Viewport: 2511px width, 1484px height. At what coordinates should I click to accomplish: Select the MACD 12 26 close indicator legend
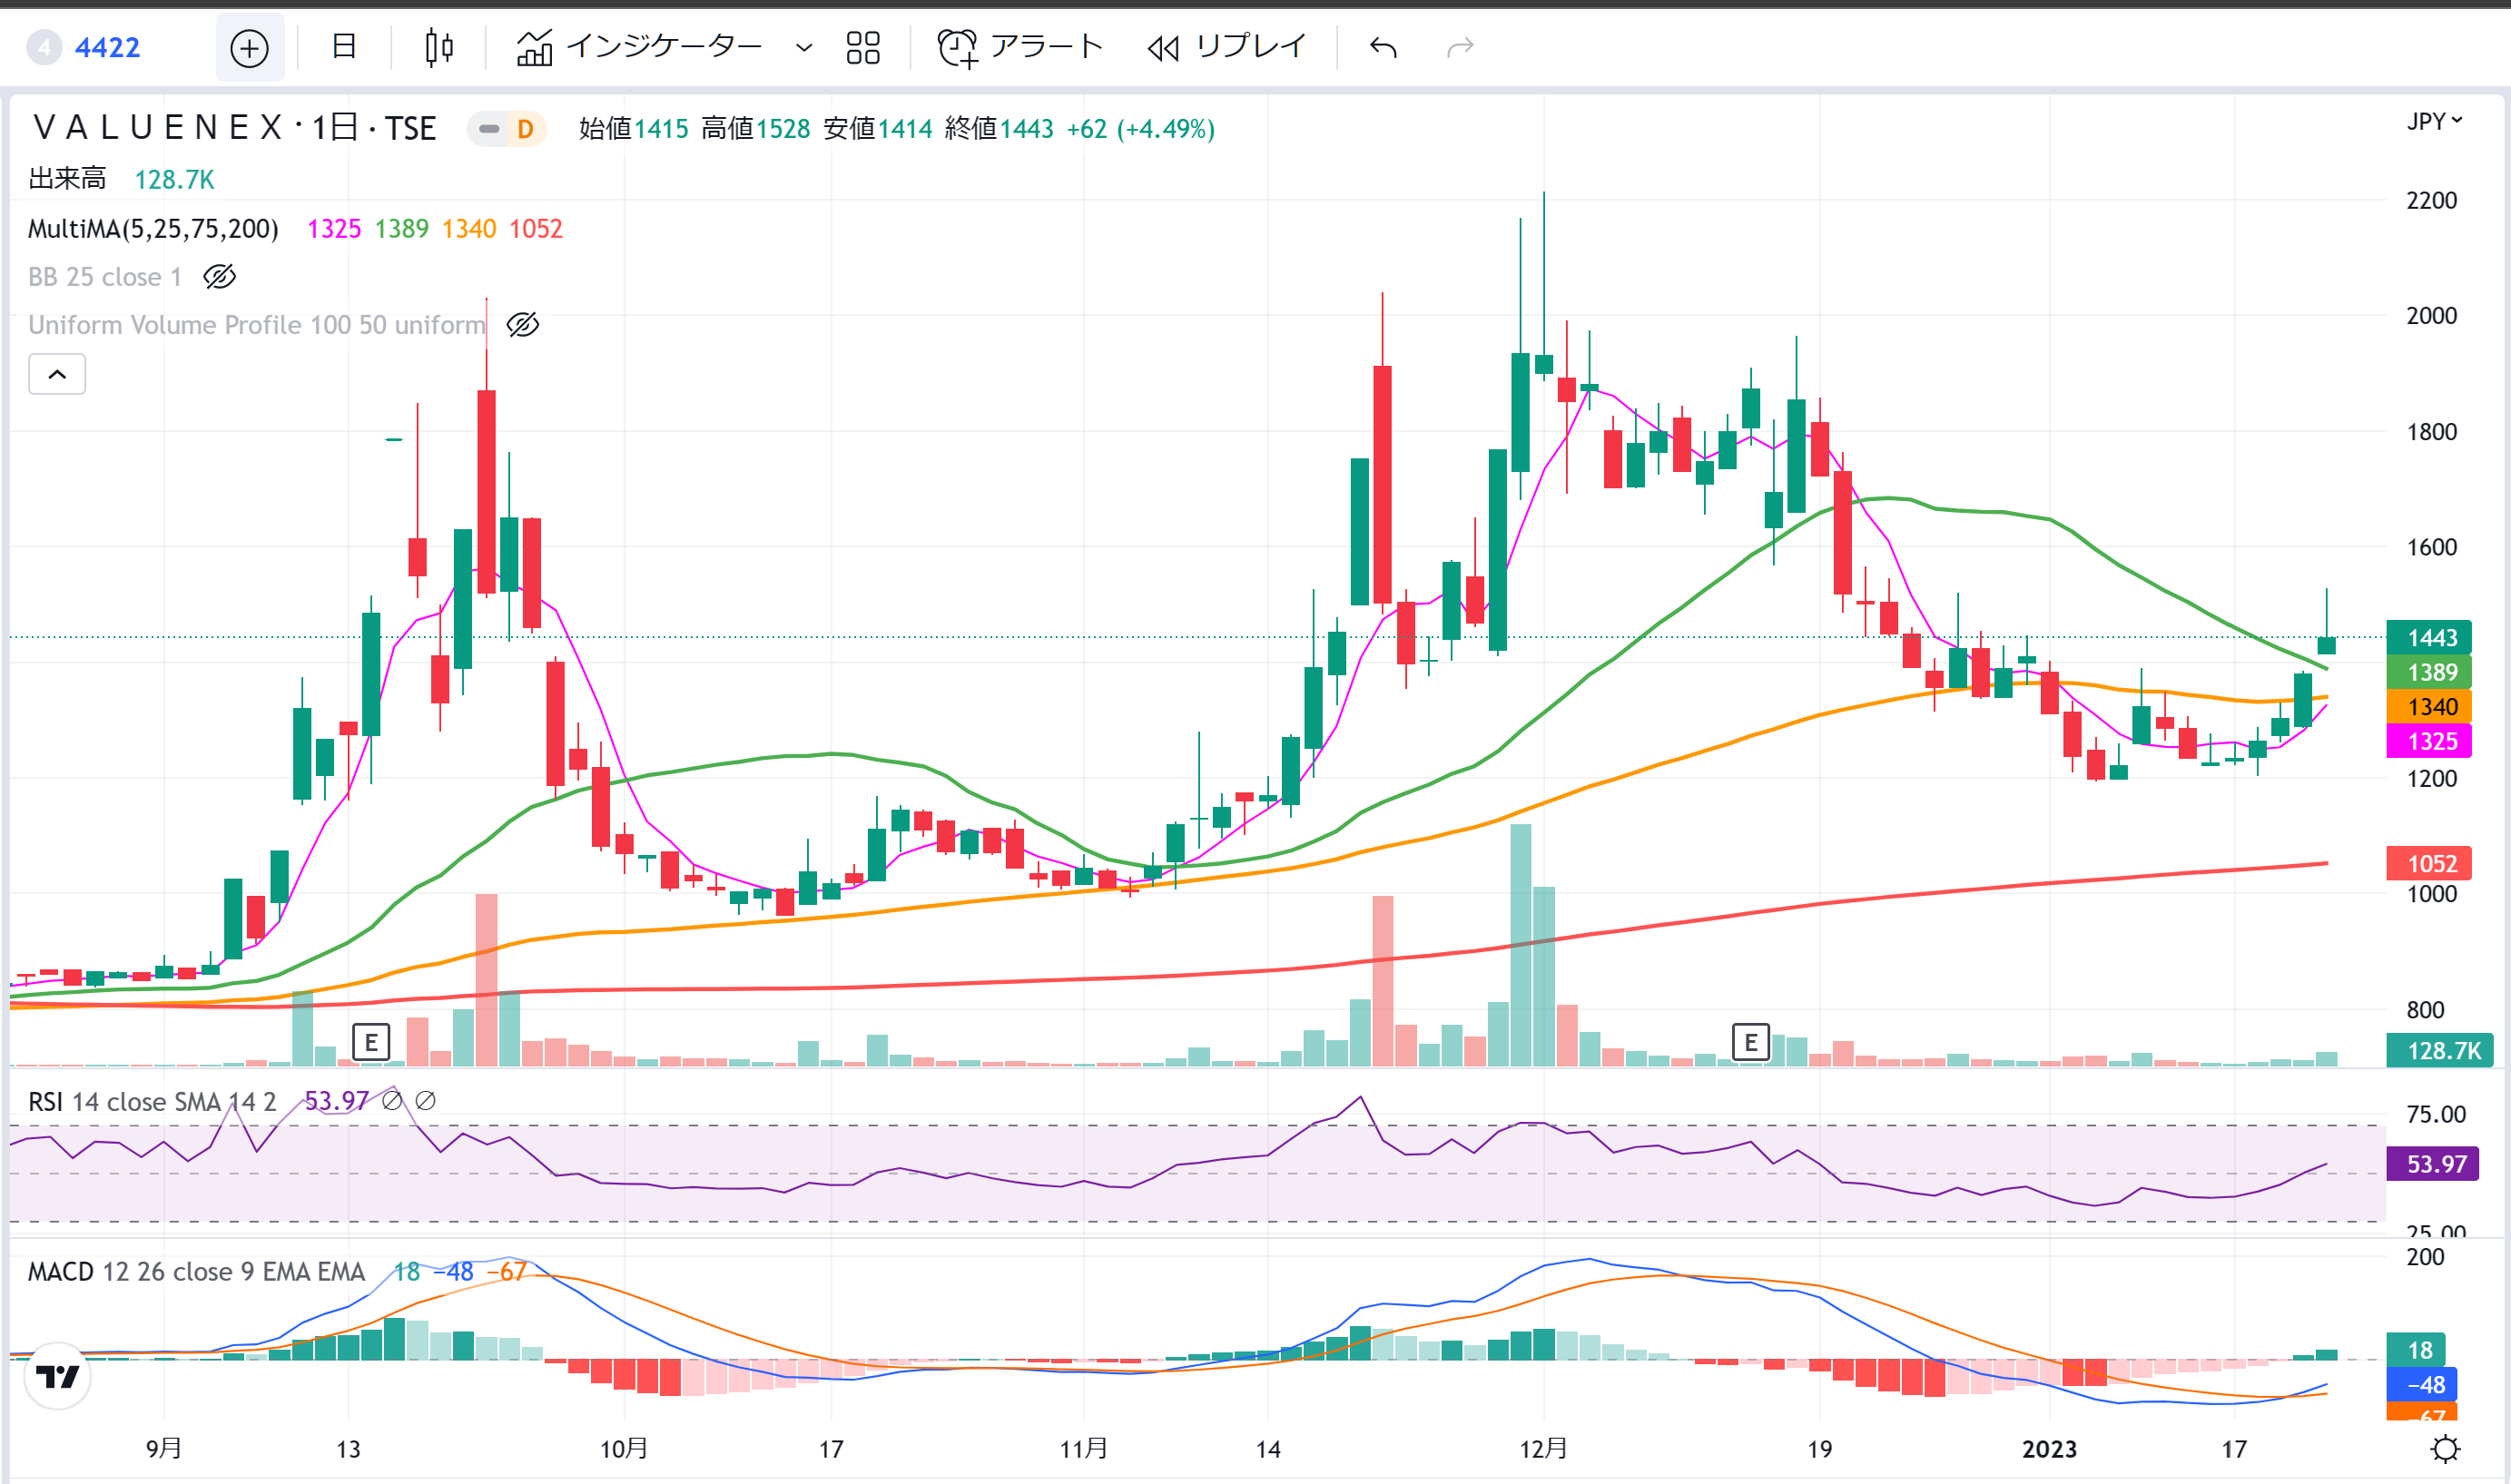(196, 1271)
